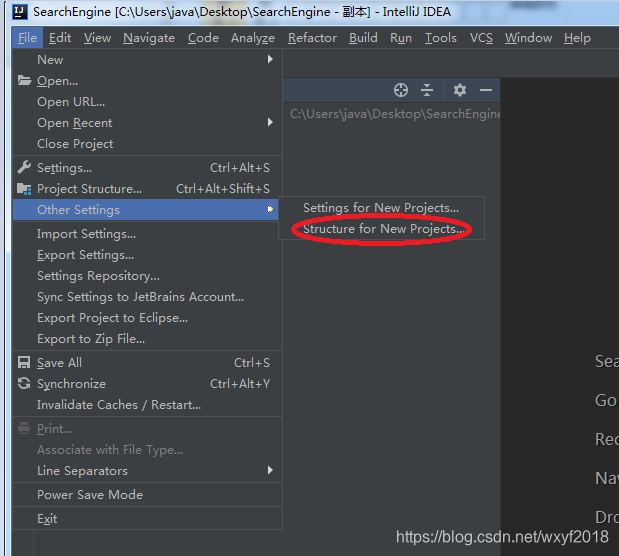
Task: Choose Export Project to Eclipse...
Action: click(x=147, y=317)
